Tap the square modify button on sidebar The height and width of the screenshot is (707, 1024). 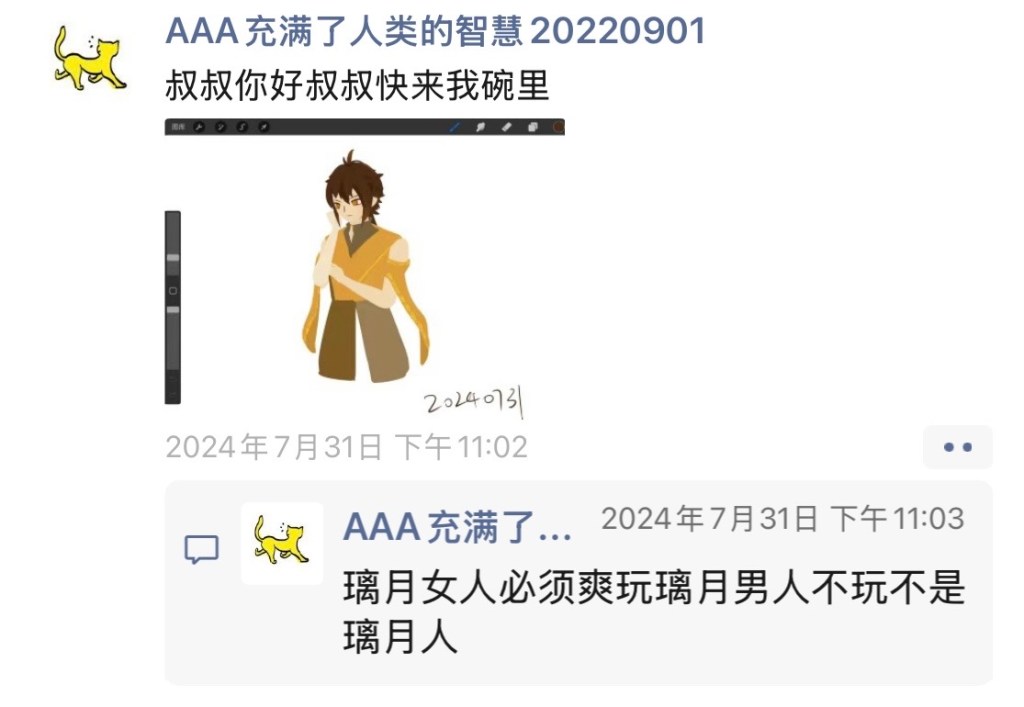(x=172, y=291)
